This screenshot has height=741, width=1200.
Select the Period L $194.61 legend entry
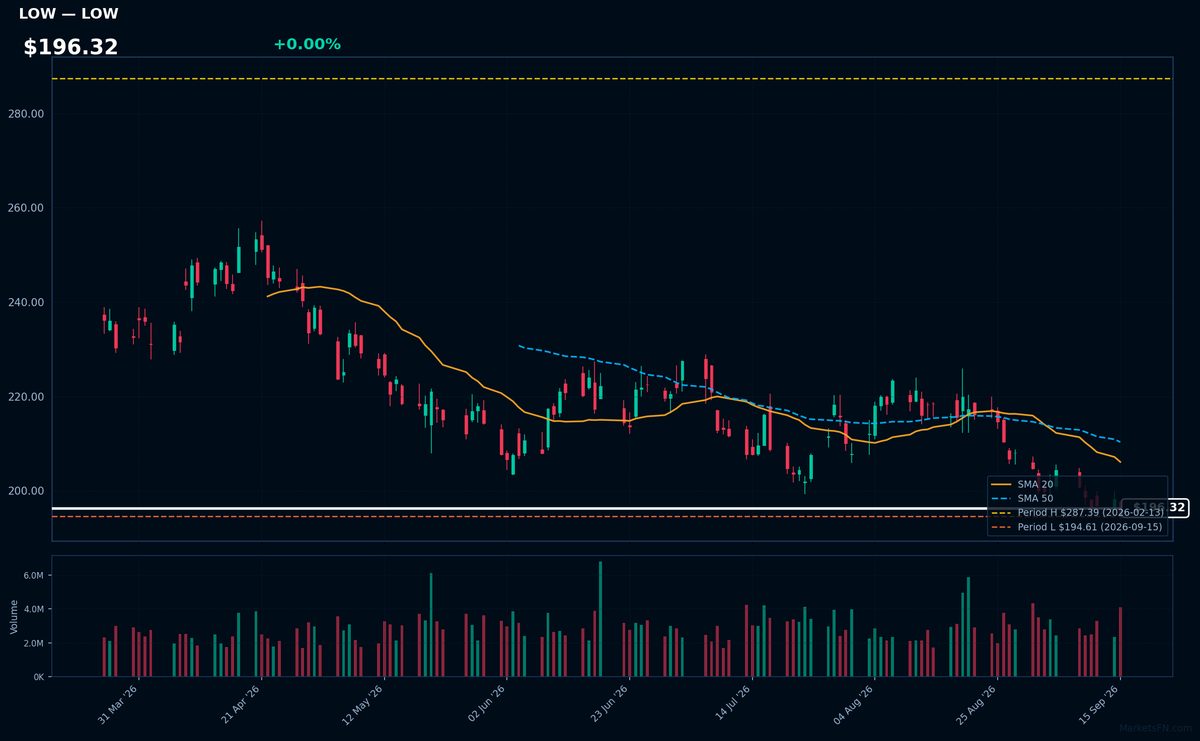pos(1077,526)
